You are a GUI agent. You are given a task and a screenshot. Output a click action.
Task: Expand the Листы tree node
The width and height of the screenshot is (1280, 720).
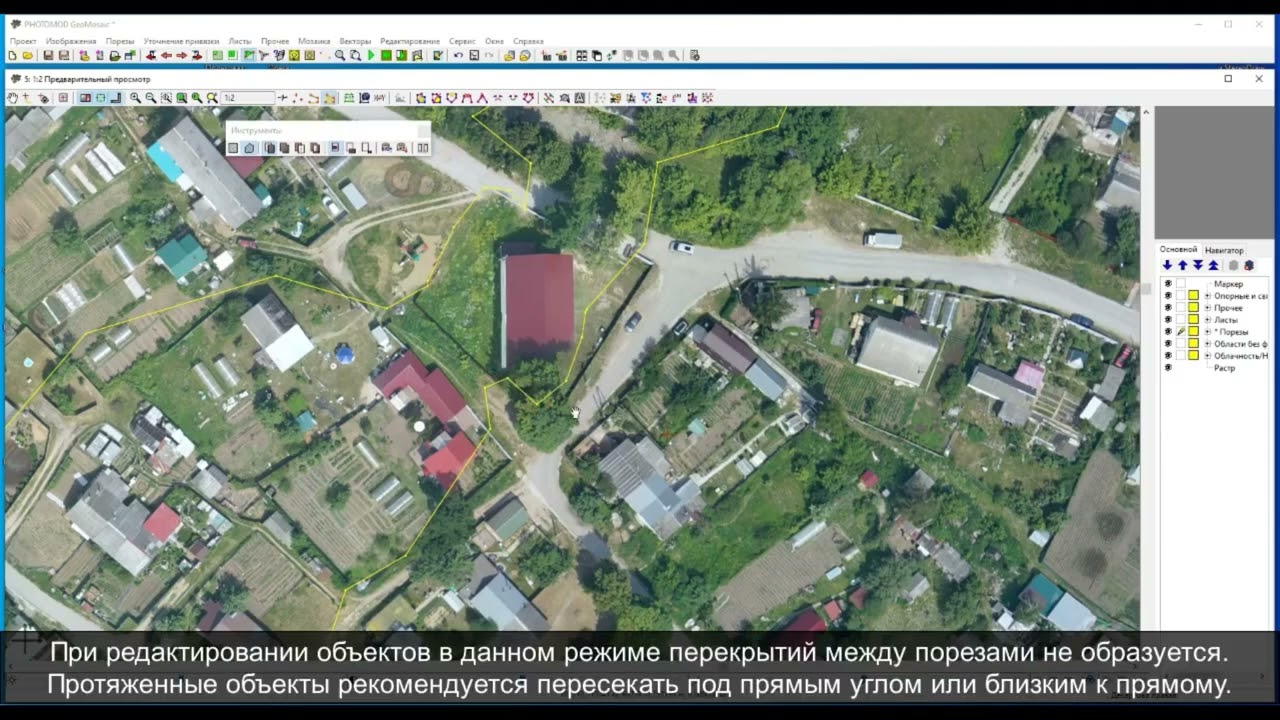click(x=1207, y=320)
